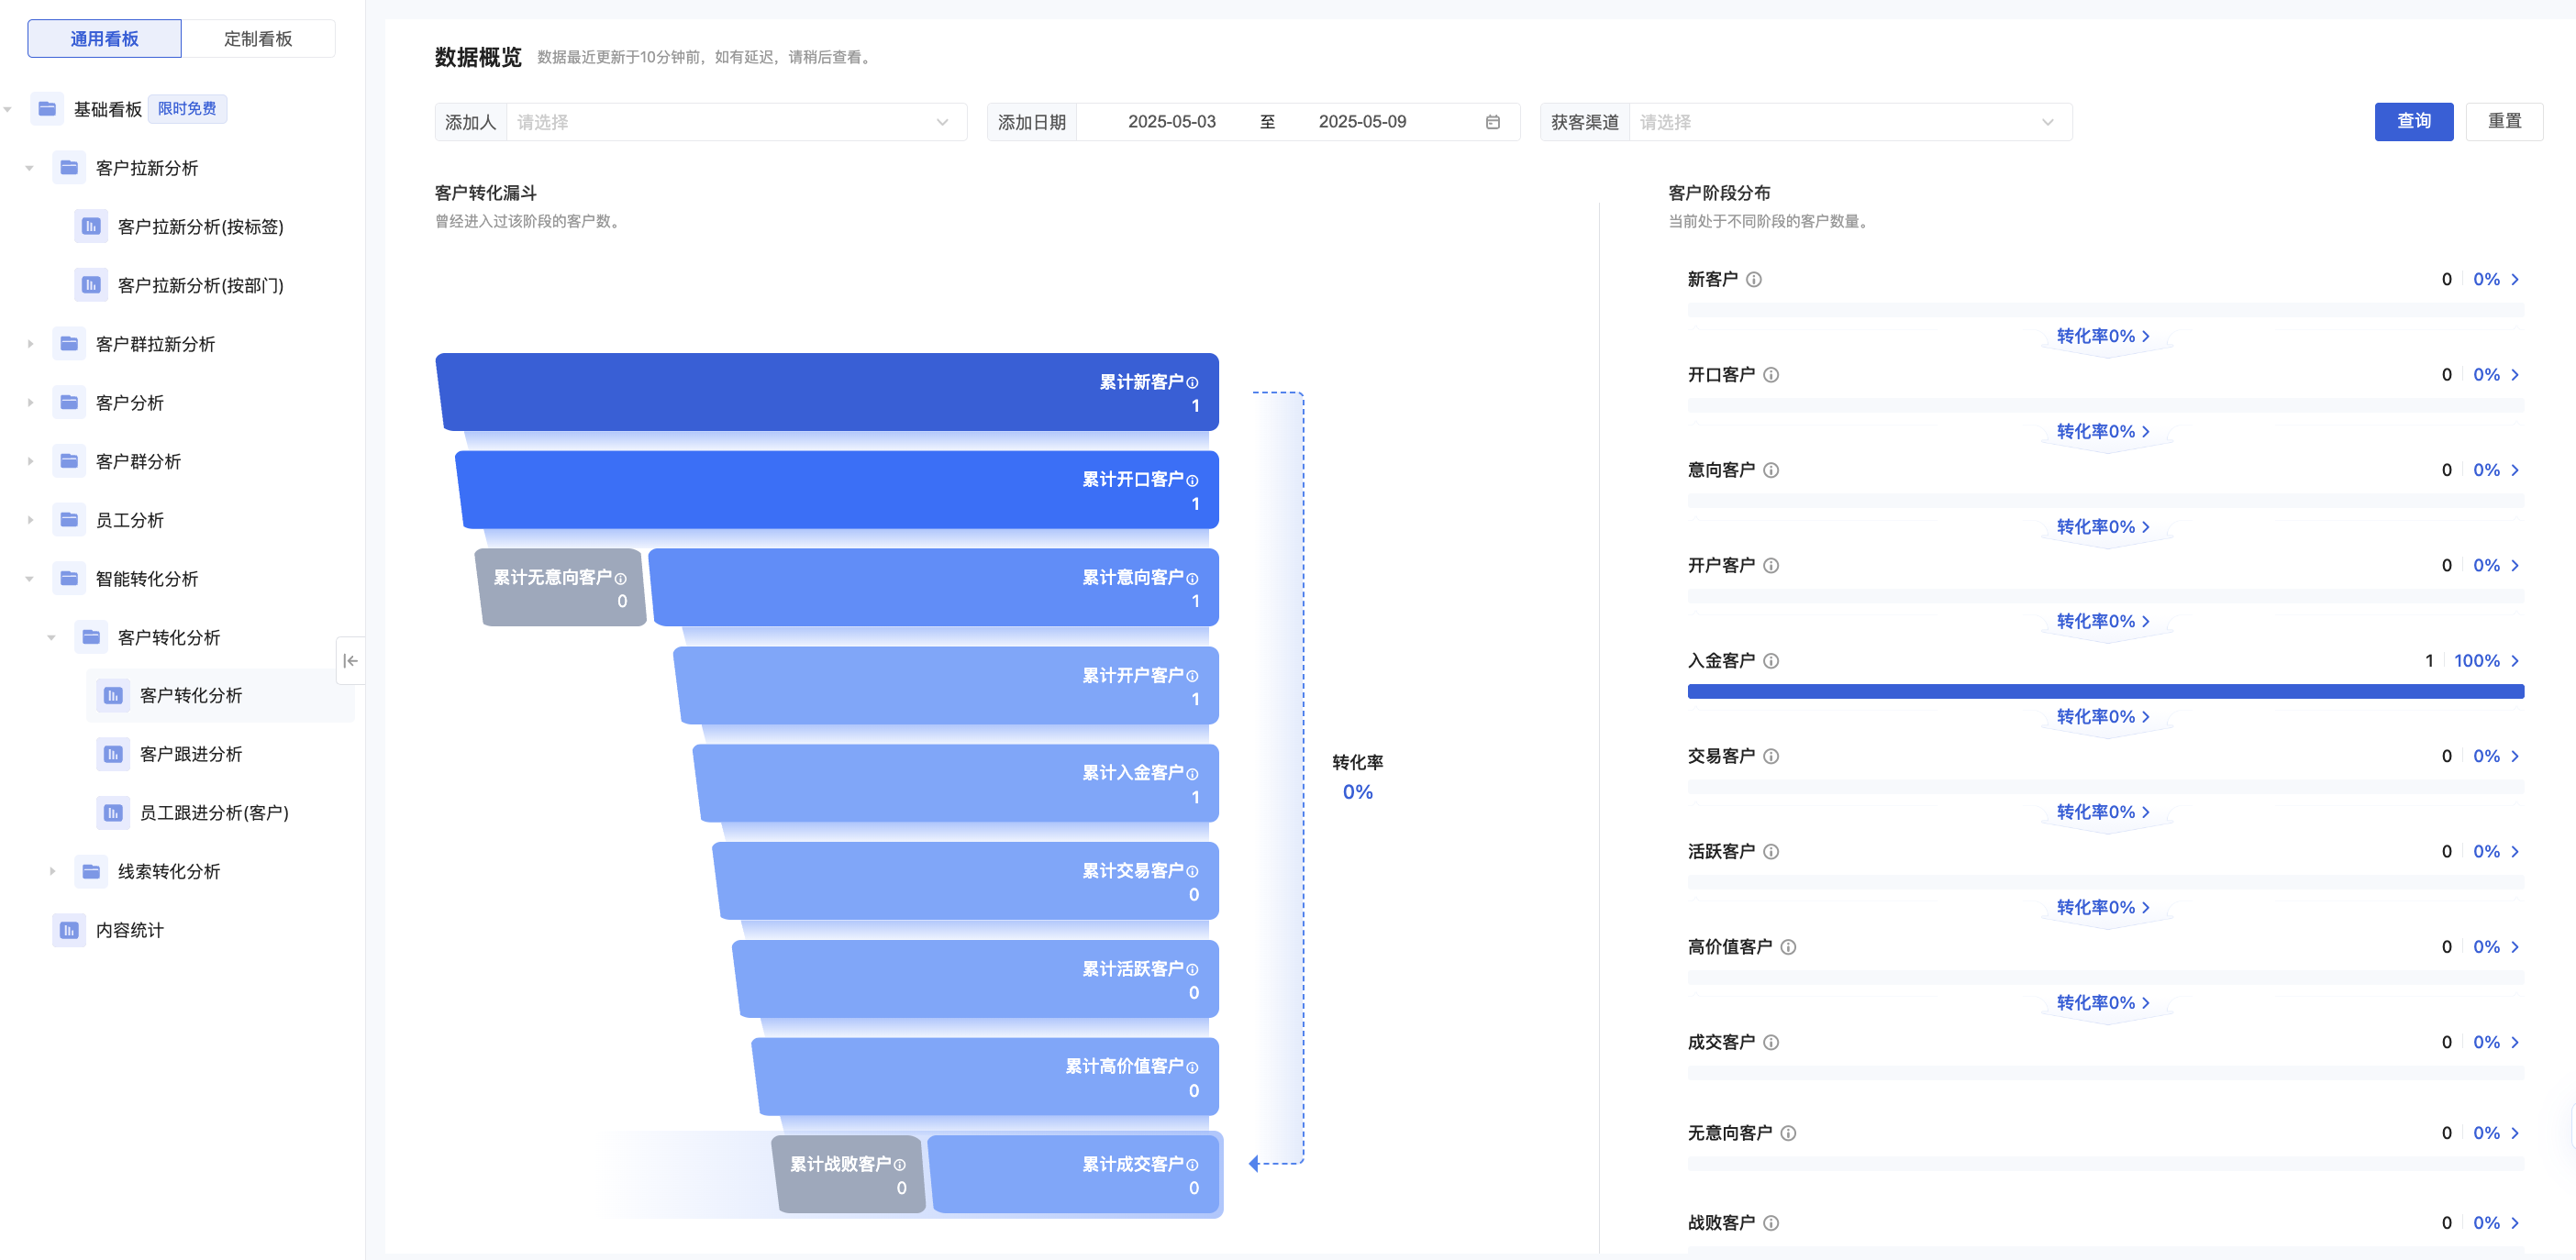Viewport: 2576px width, 1260px height.
Task: Click the sidebar collapse arrow icon
Action: tap(350, 661)
